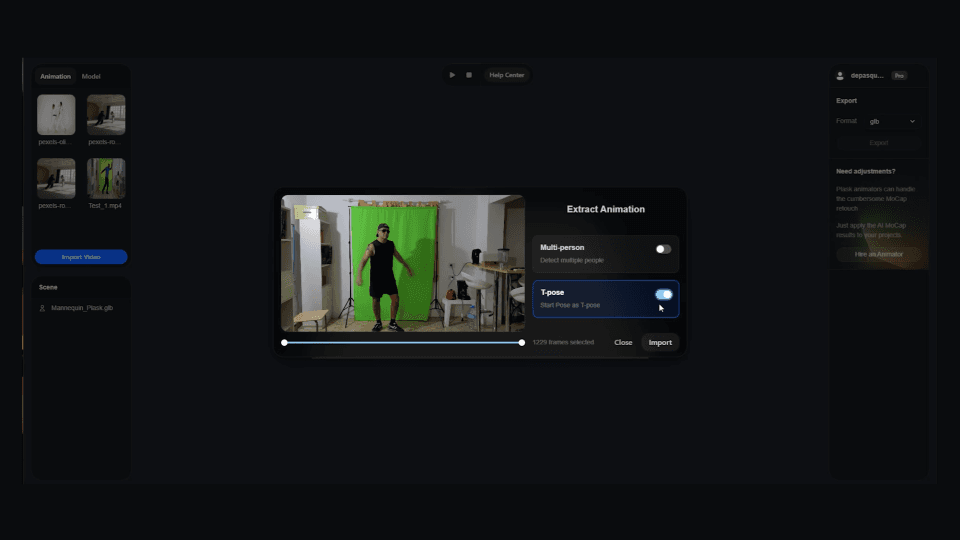Screen dimensions: 960x540
Task: Click the end handle of frame range slider
Action: [522, 342]
